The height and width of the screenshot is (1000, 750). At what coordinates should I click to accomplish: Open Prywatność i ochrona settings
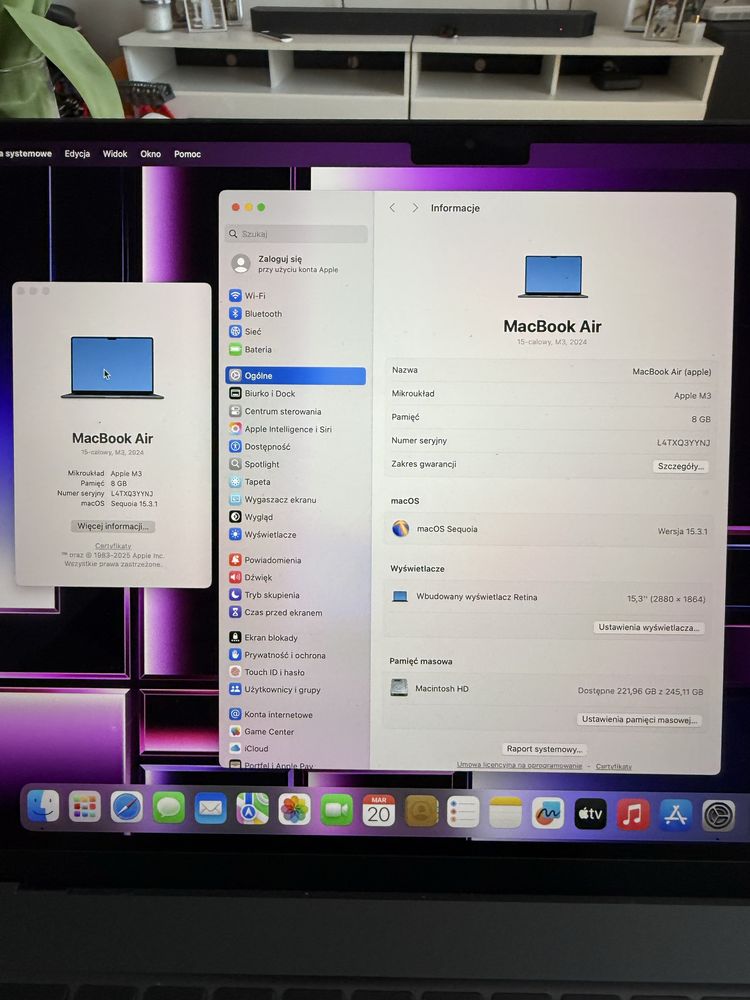tap(277, 655)
